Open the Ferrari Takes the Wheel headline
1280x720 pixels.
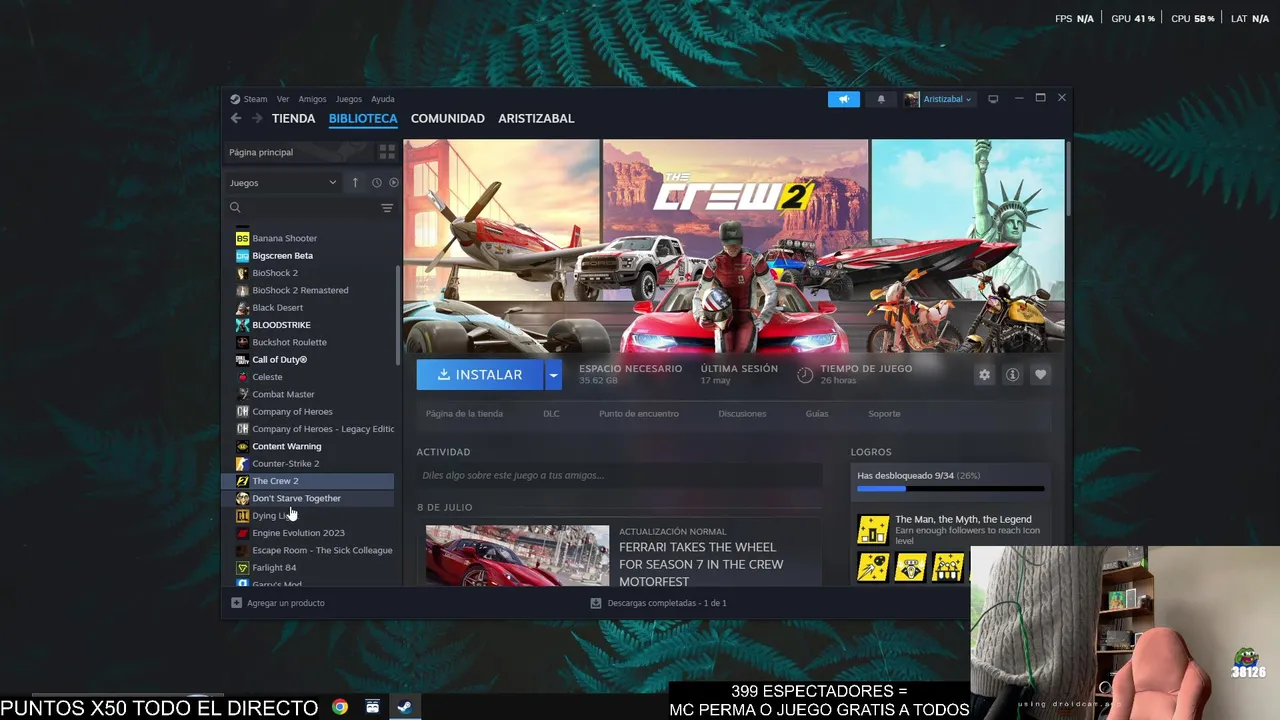click(x=701, y=564)
